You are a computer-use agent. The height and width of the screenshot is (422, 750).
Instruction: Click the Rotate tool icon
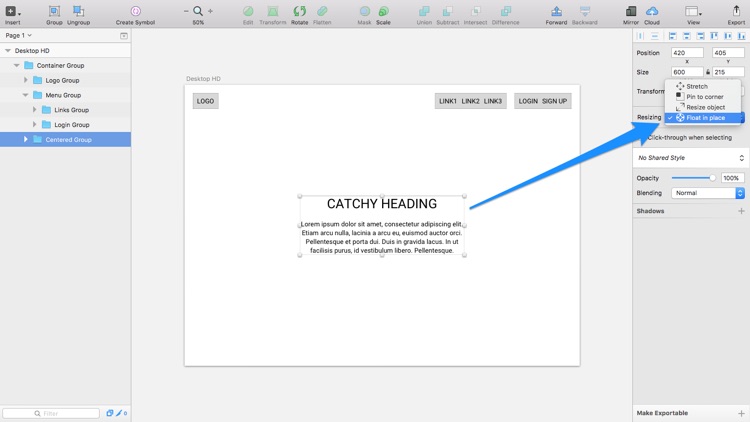pyautogui.click(x=299, y=11)
